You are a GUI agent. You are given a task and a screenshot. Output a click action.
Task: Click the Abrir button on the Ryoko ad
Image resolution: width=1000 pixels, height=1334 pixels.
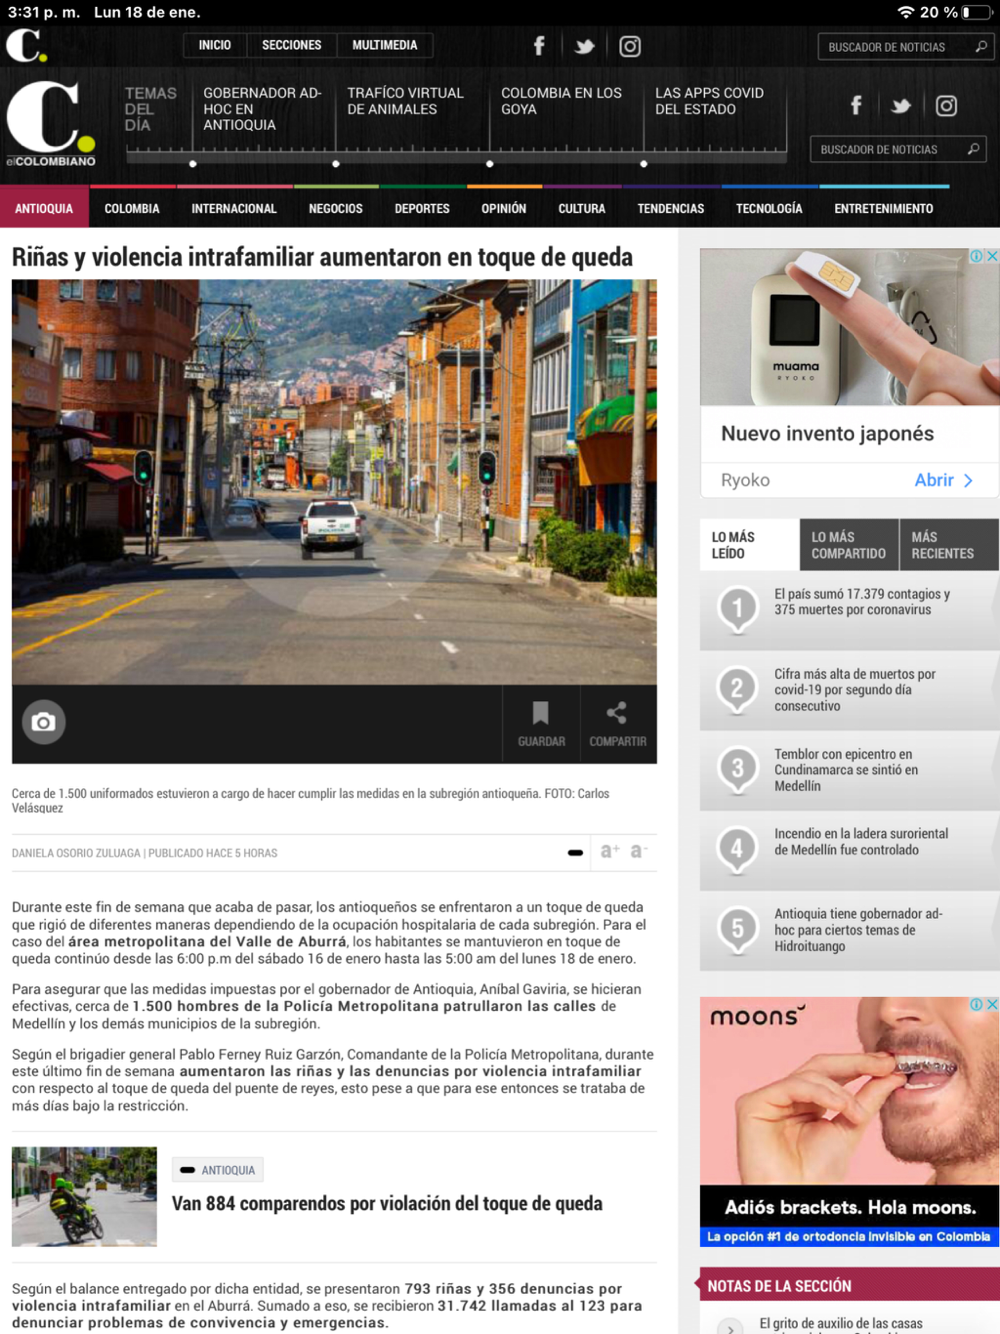coord(944,480)
